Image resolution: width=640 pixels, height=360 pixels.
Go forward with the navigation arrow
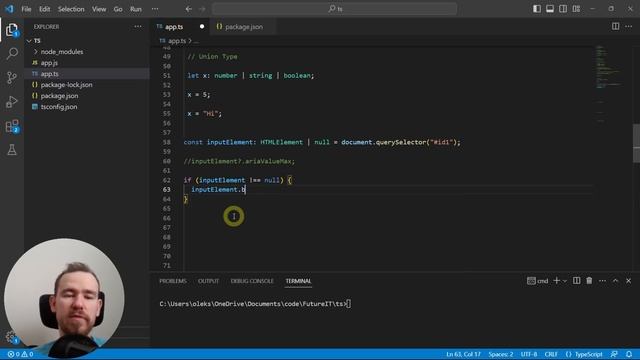click(x=202, y=9)
